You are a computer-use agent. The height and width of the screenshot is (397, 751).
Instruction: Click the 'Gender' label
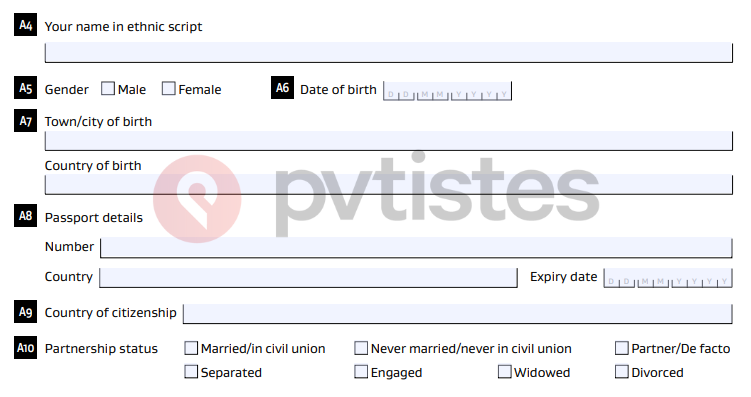(x=67, y=90)
